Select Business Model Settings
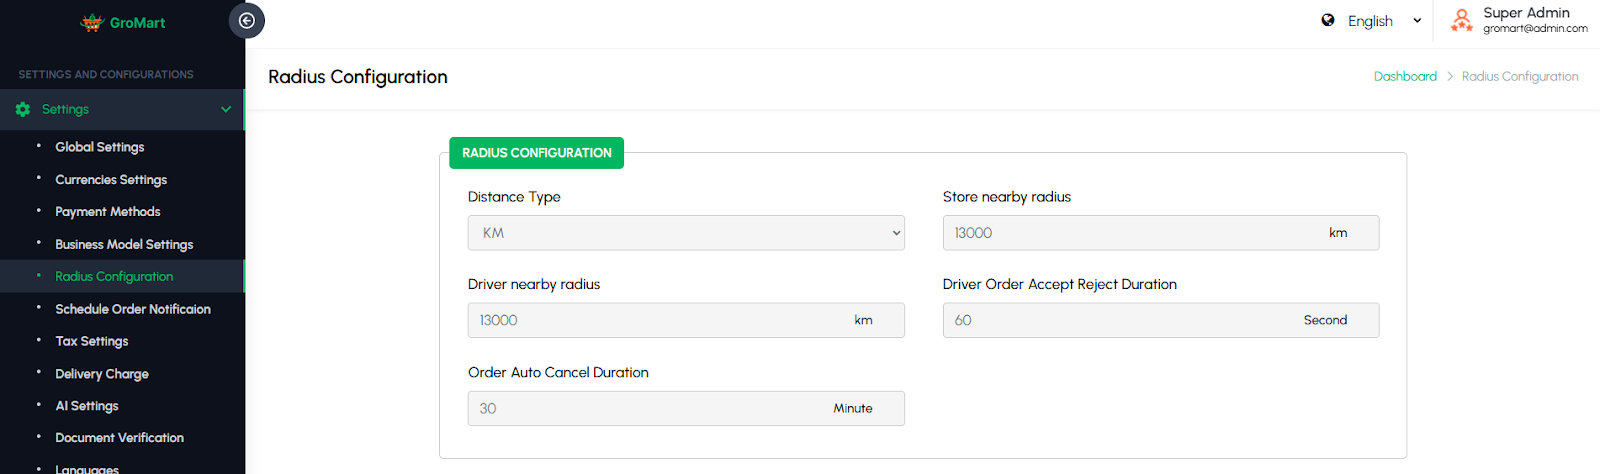Viewport: 1600px width, 474px height. (124, 244)
